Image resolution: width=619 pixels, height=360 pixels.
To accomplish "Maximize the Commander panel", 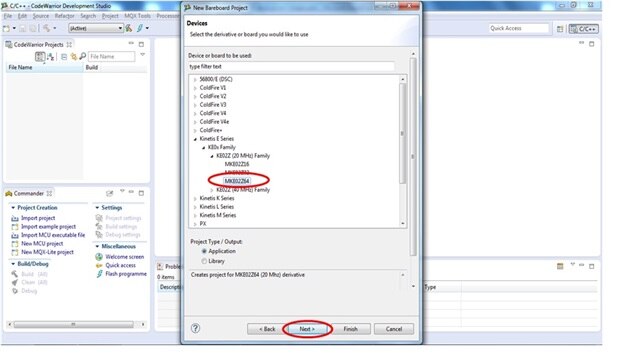I will click(x=141, y=193).
